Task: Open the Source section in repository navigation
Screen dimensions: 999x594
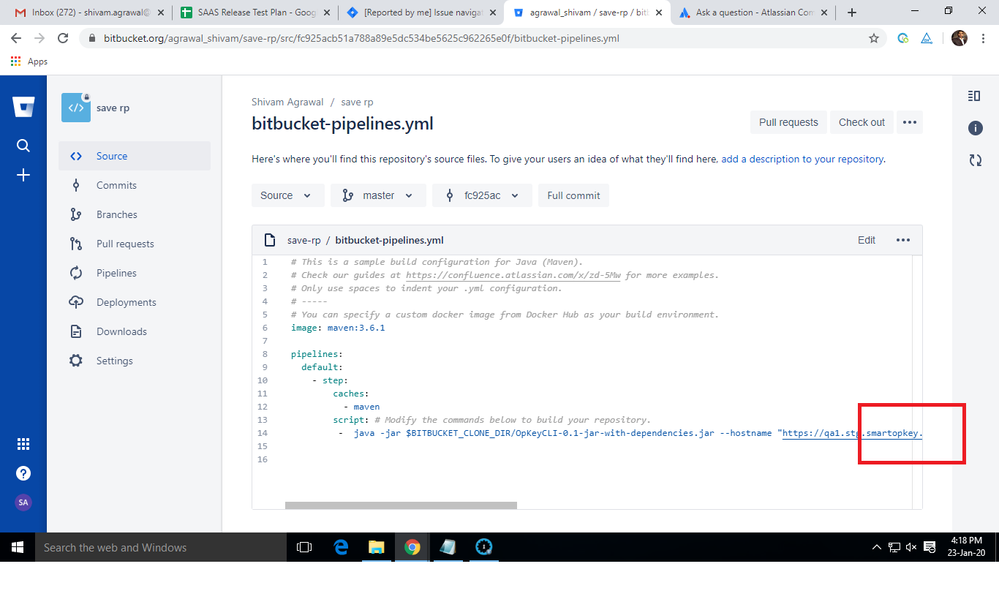Action: [134, 156]
